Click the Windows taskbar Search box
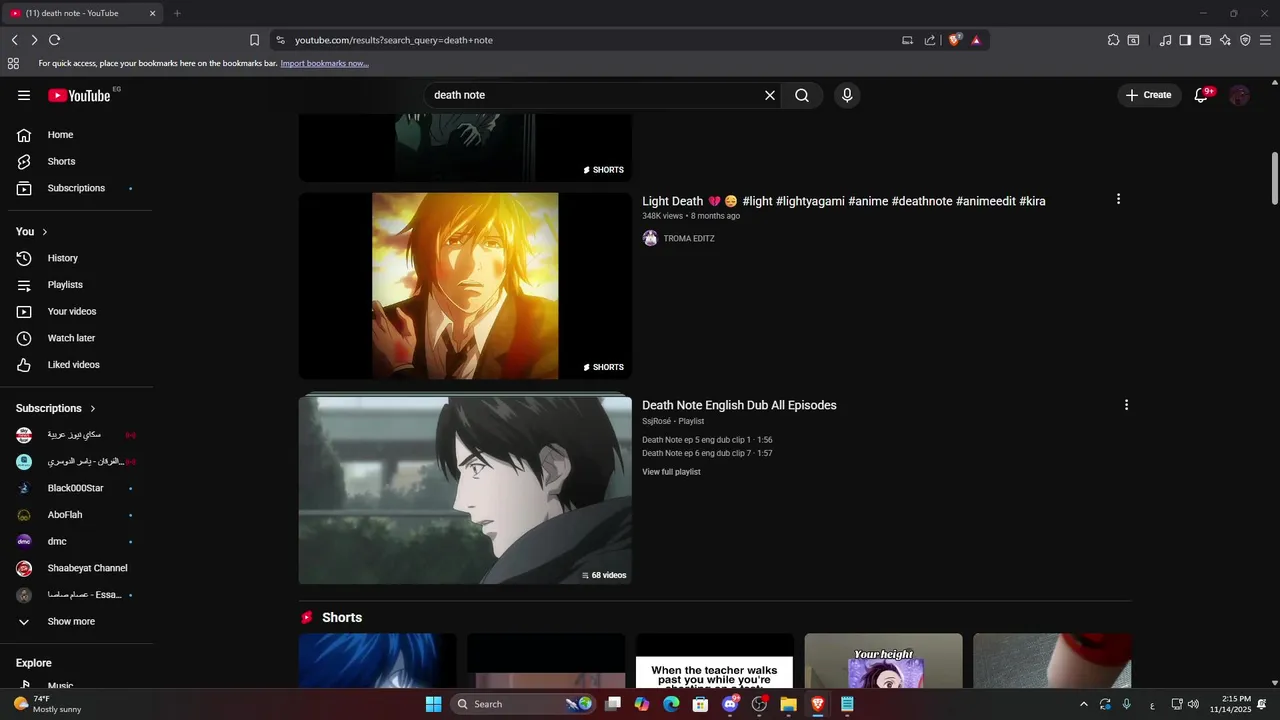The width and height of the screenshot is (1280, 720). tap(522, 704)
